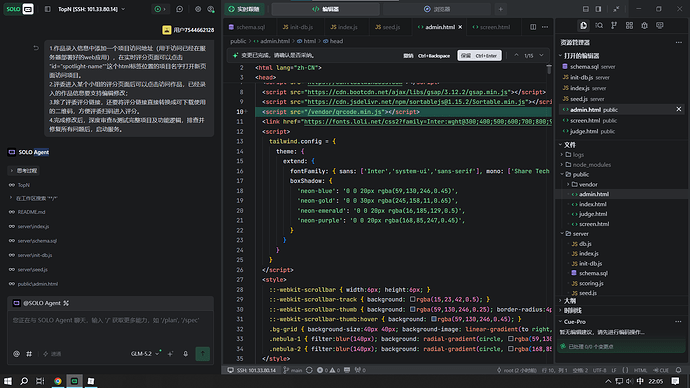Viewport: 690px width, 388px height.
Task: Open GLM-5.2 model selector dropdown
Action: [145, 354]
